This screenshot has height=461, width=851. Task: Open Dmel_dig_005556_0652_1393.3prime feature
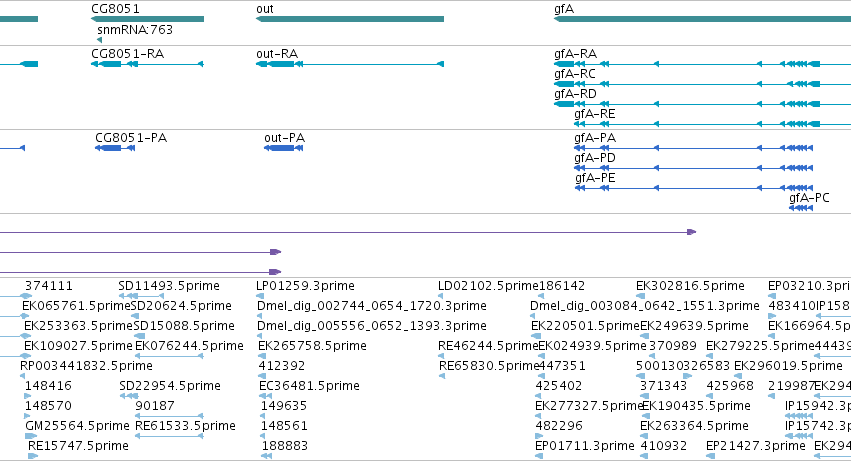click(372, 326)
